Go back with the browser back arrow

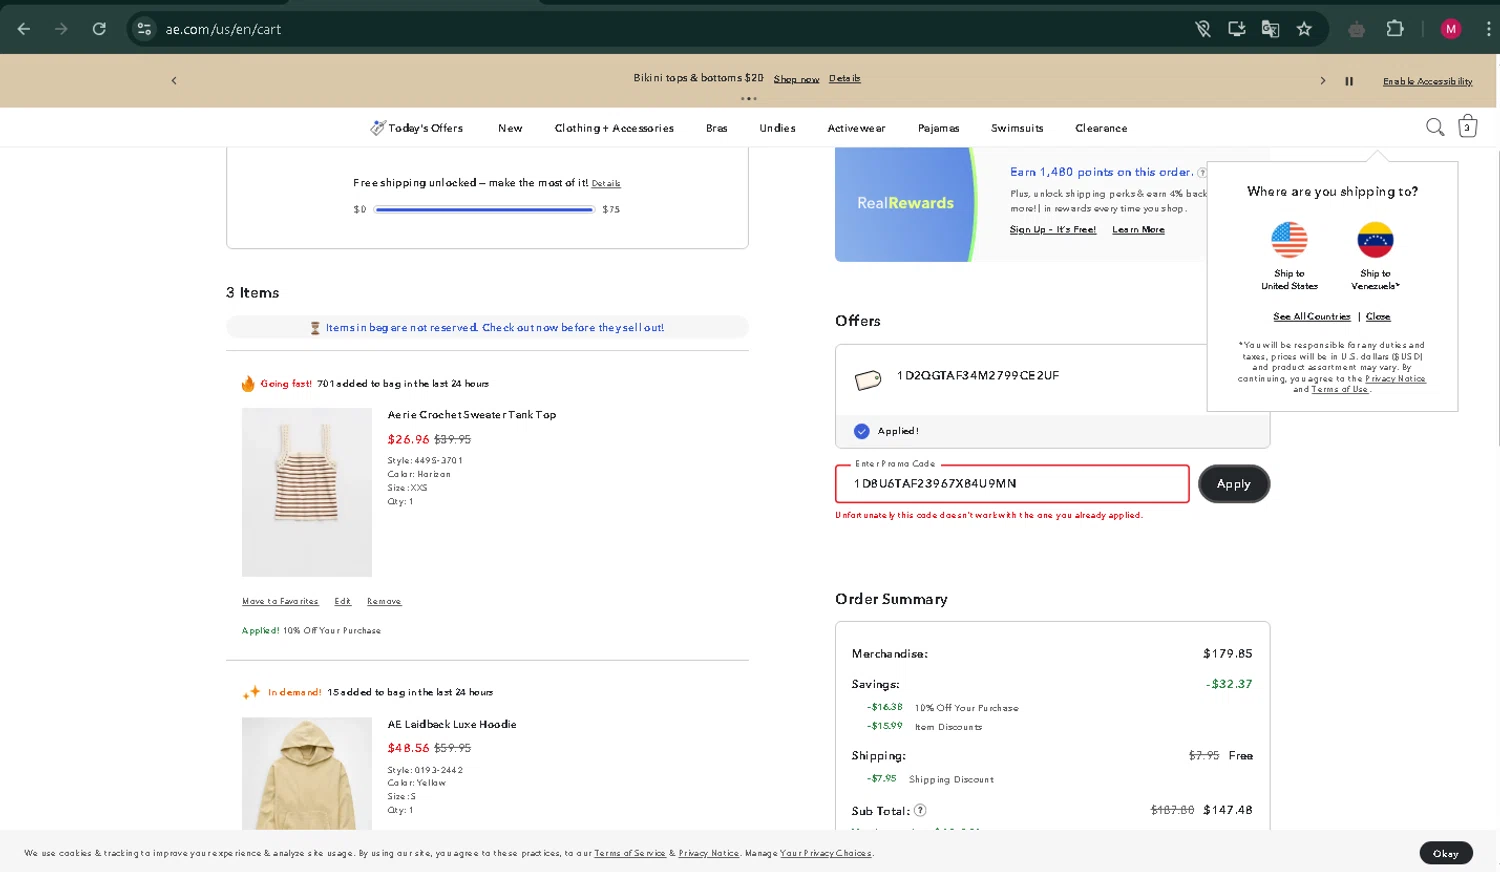24,29
